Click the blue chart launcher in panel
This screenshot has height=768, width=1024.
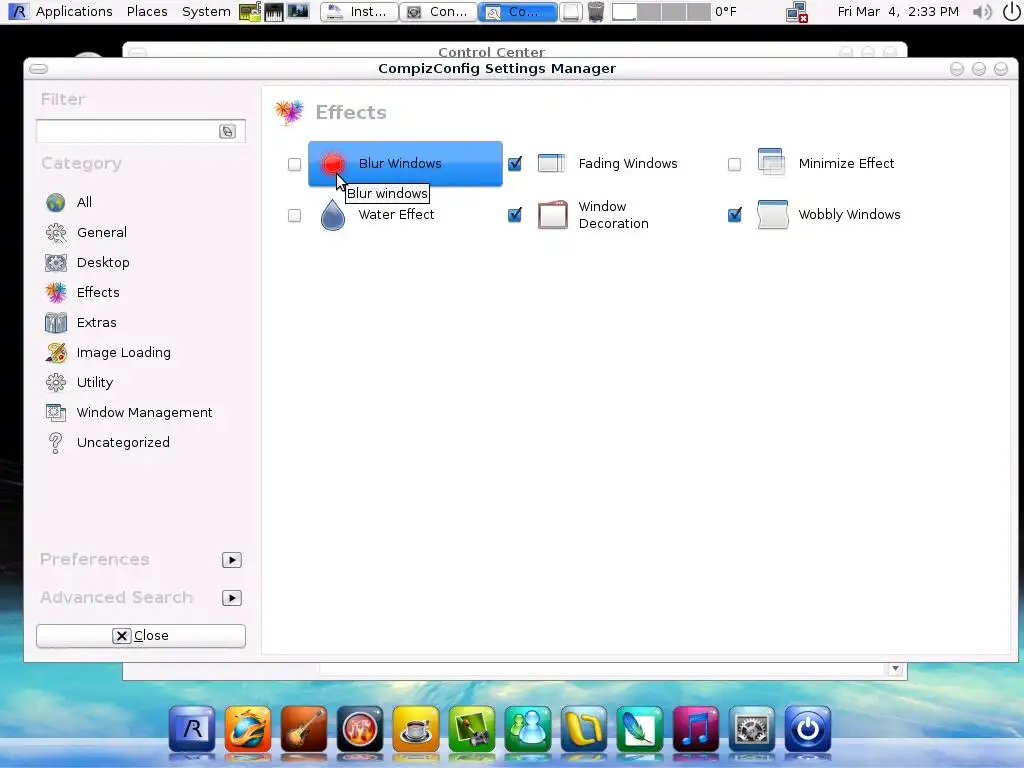coord(298,12)
